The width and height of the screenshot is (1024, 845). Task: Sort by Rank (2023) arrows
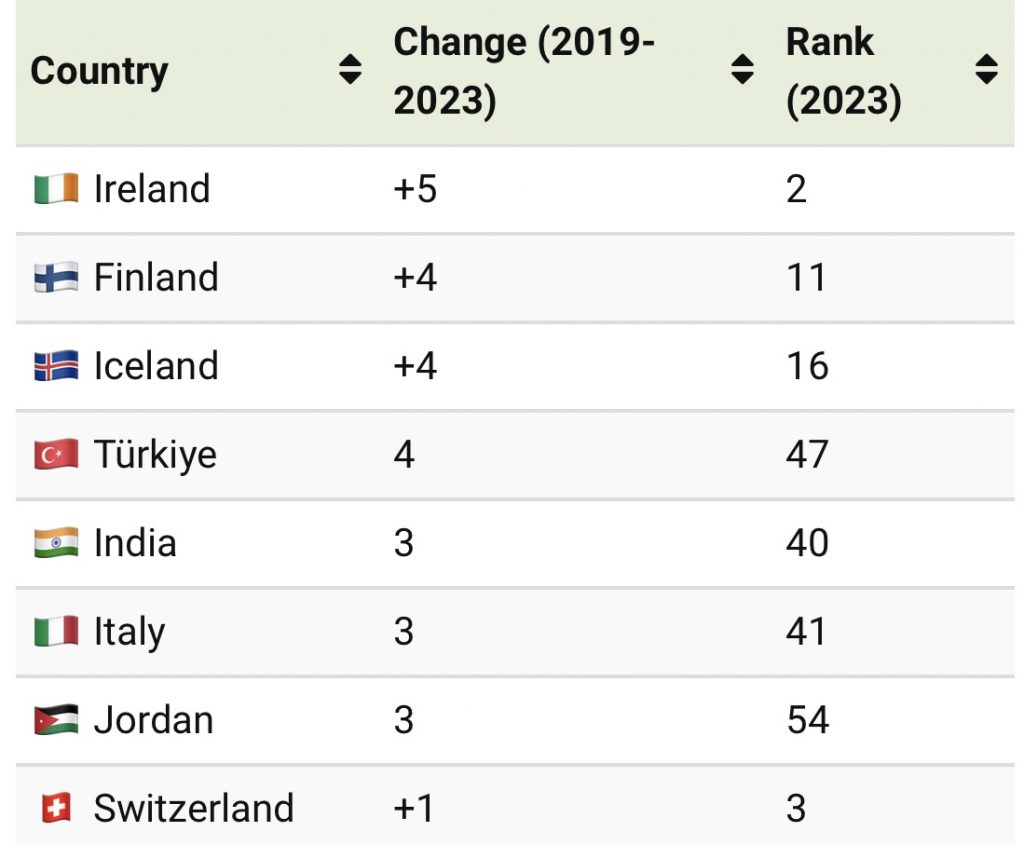986,70
